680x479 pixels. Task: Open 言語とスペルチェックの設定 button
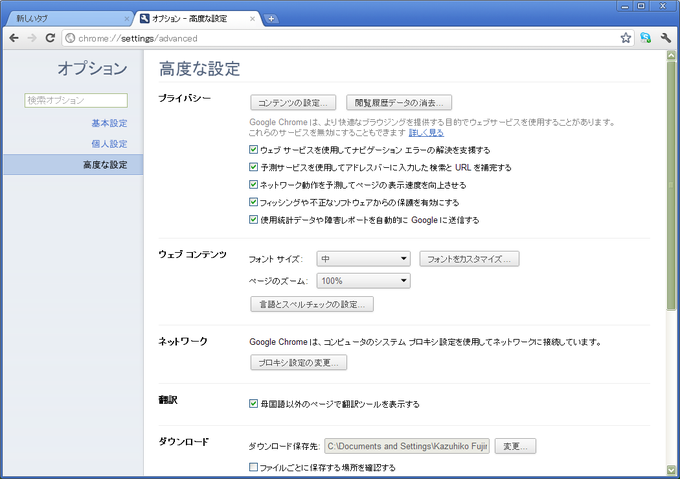(x=312, y=304)
